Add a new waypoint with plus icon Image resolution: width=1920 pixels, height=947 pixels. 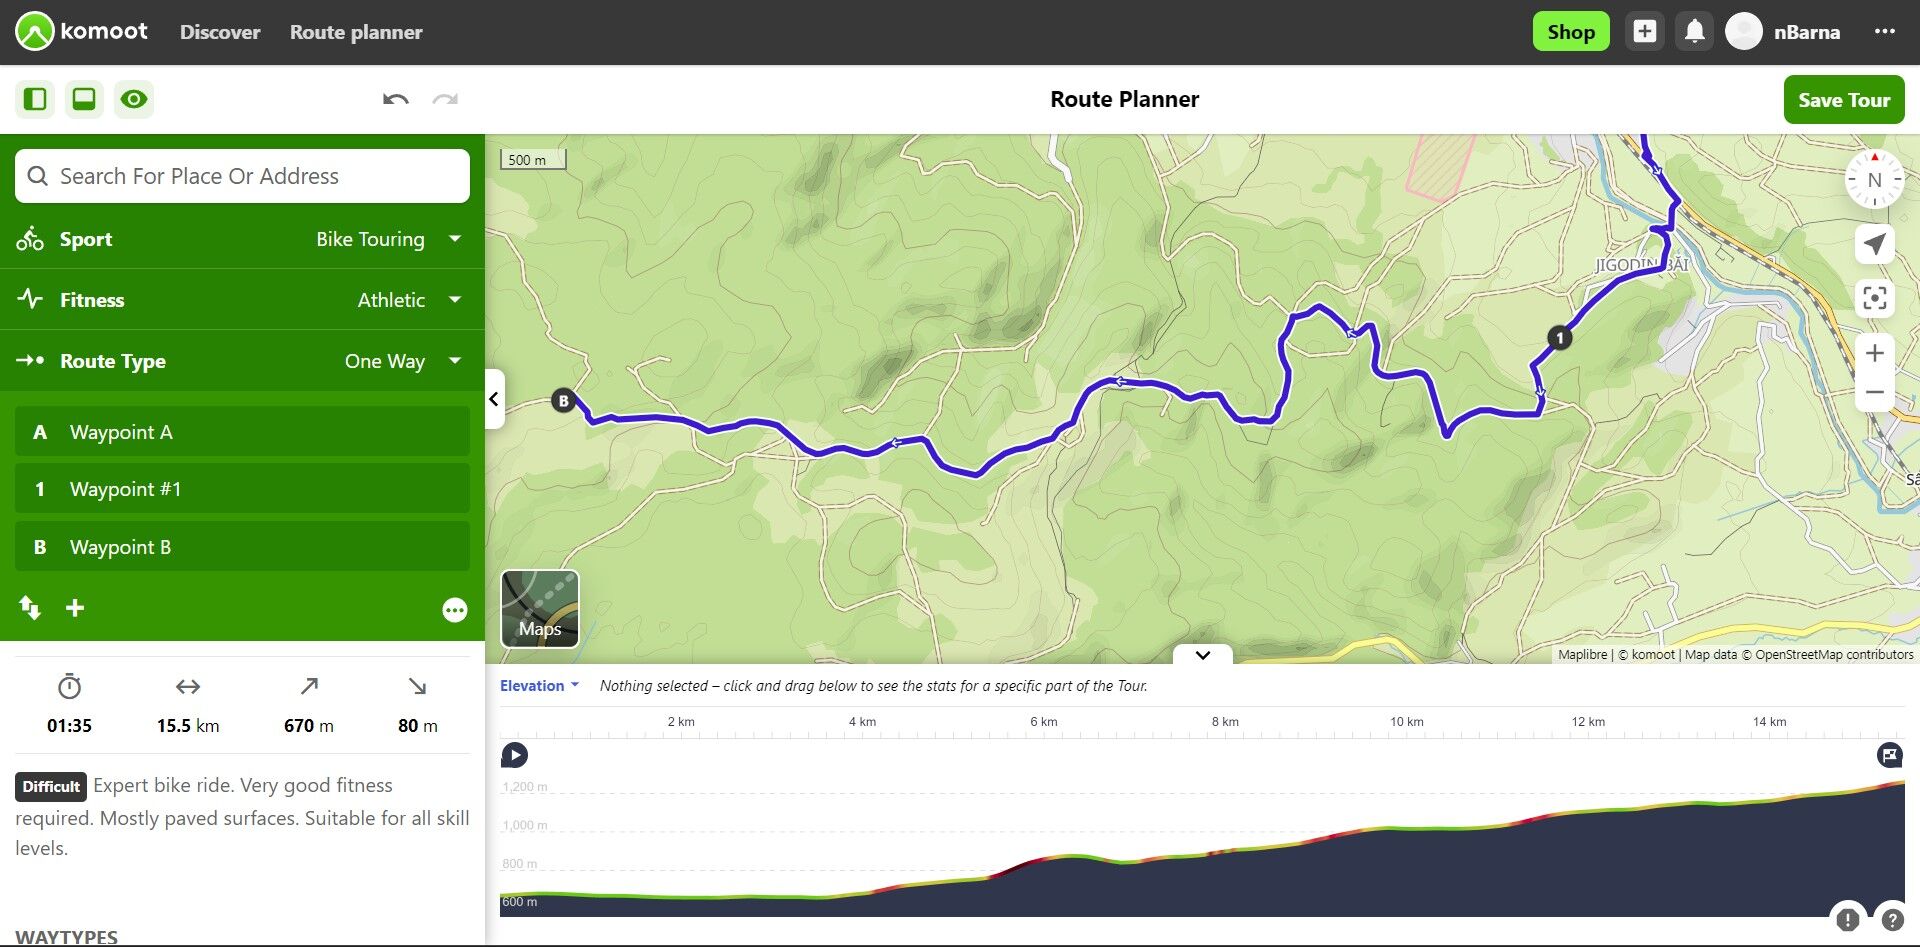[75, 608]
